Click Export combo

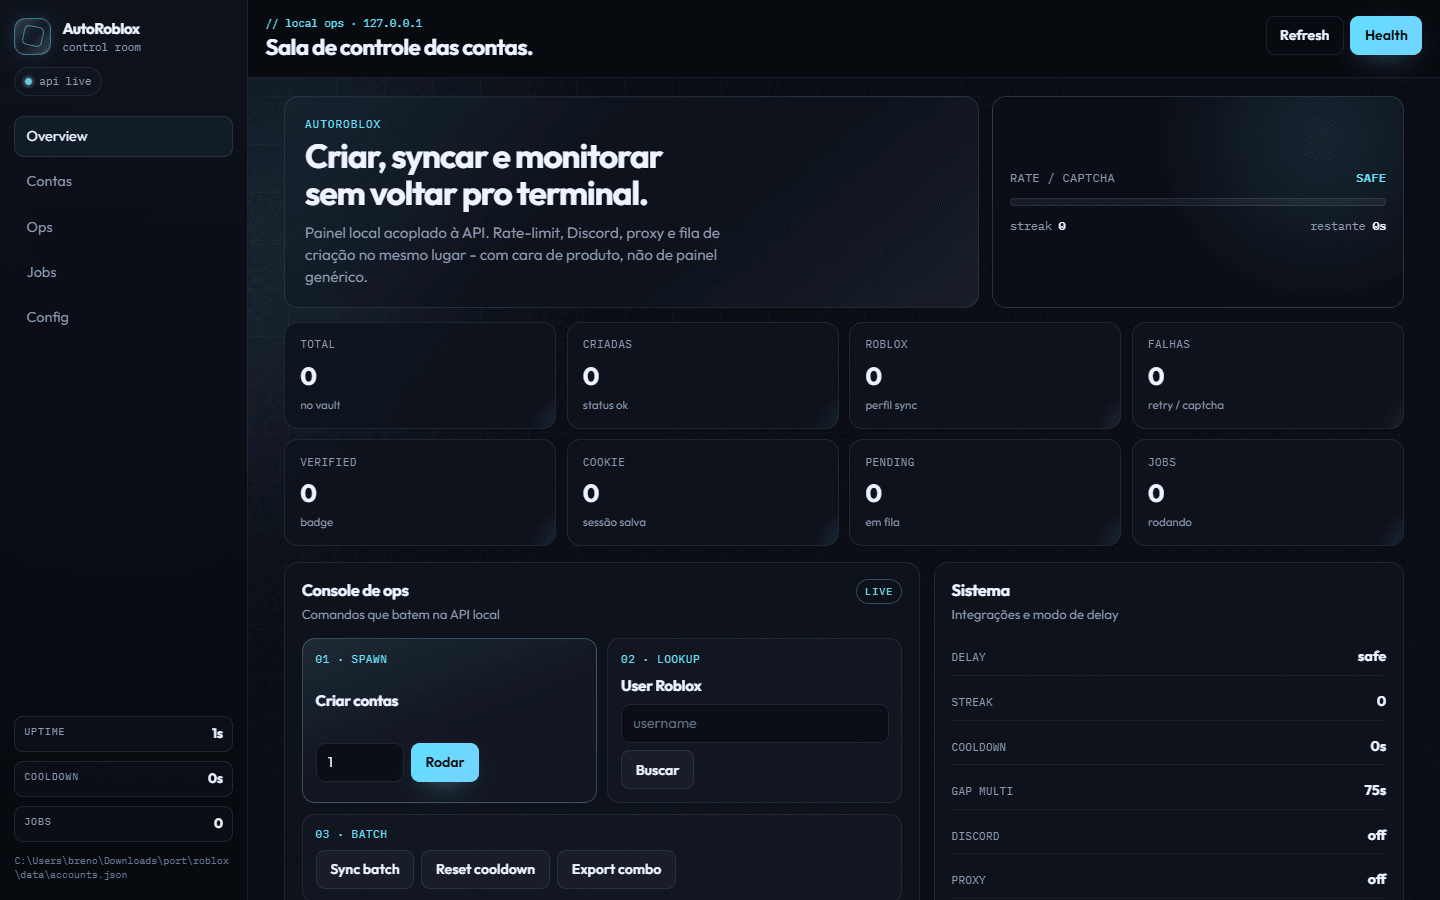616,869
